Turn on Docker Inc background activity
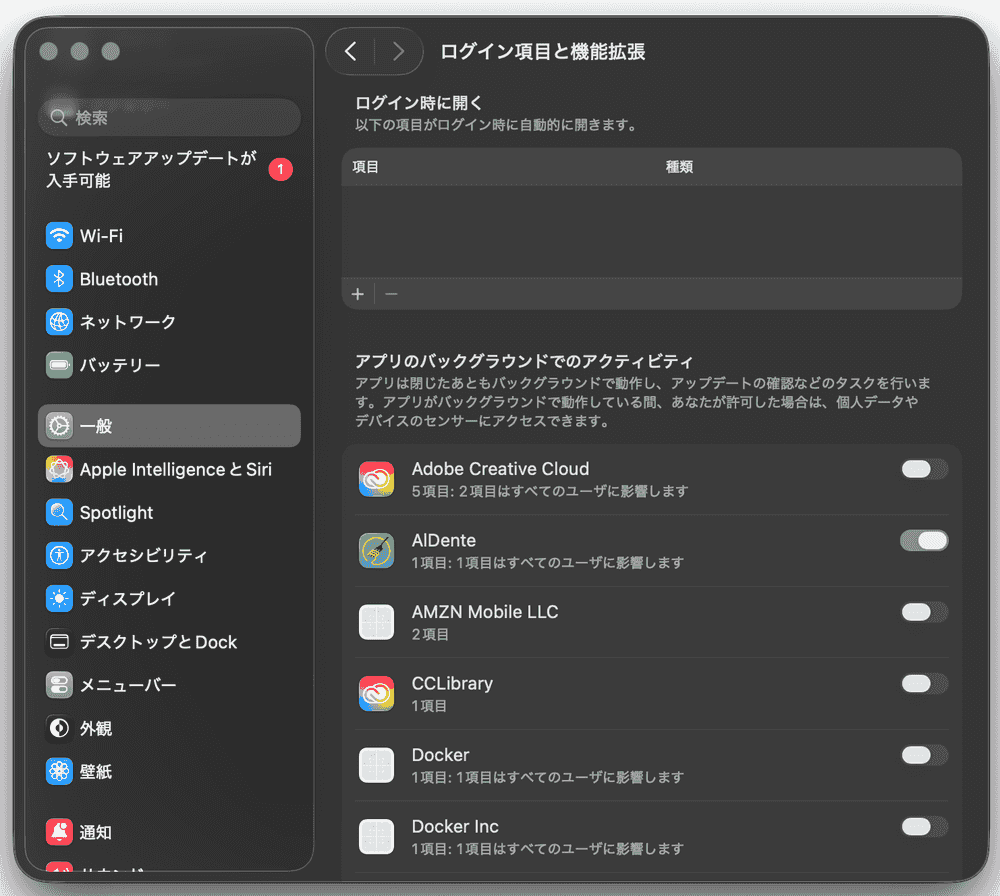This screenshot has height=896, width=1000. click(x=924, y=826)
